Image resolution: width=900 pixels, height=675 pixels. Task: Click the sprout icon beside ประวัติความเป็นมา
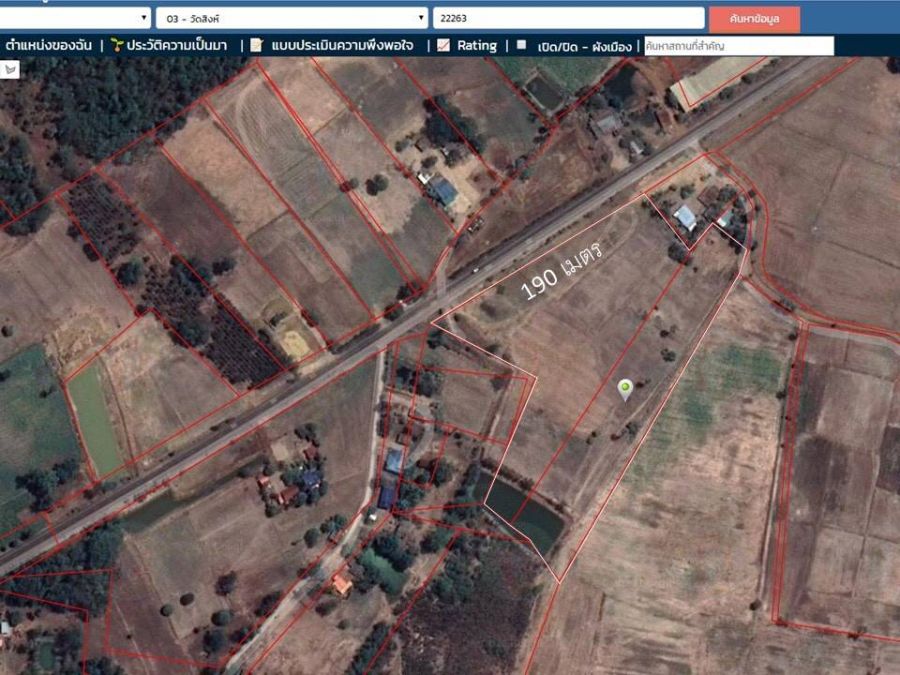(117, 45)
